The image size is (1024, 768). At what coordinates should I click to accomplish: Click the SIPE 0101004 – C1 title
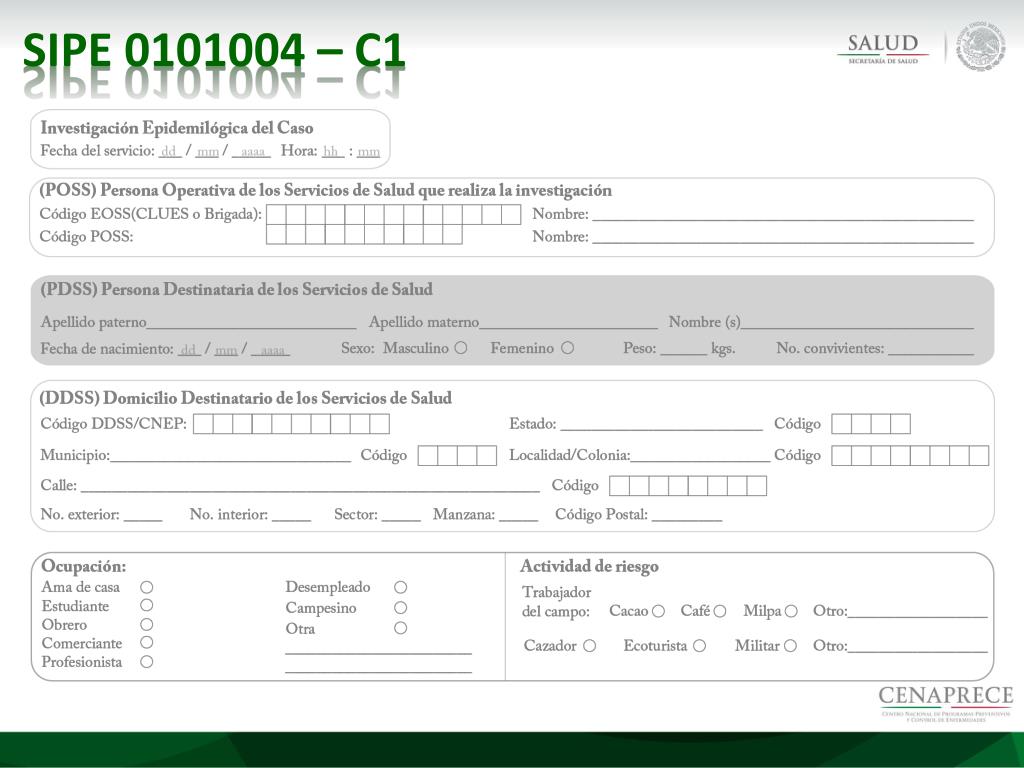(214, 51)
